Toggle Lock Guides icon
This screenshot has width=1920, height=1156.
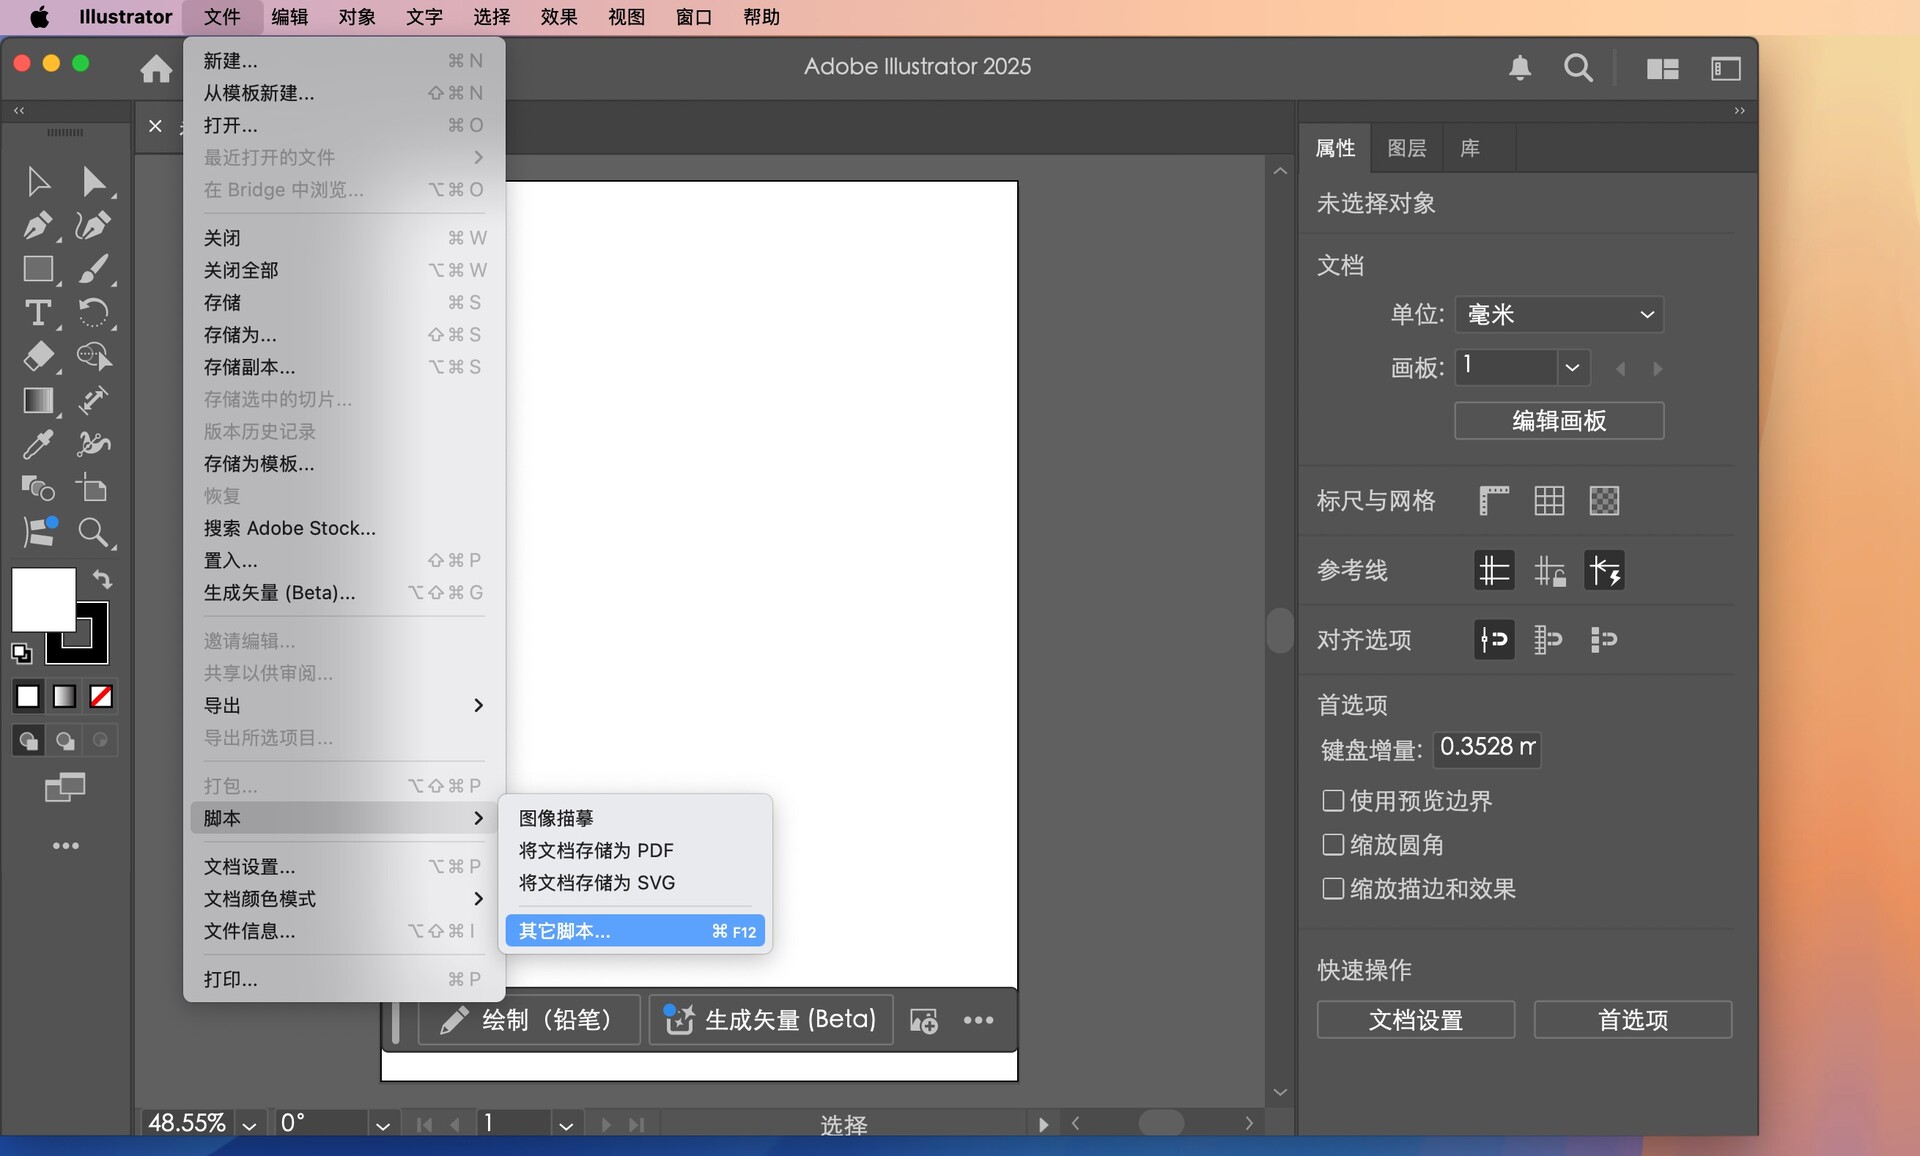[1549, 571]
